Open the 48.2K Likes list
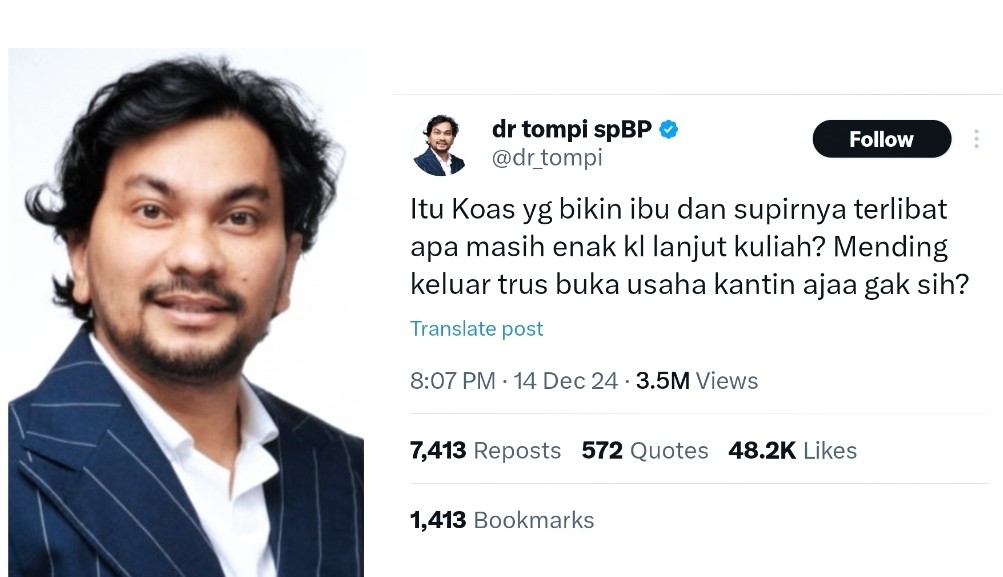Image resolution: width=1003 pixels, height=577 pixels. [x=793, y=450]
